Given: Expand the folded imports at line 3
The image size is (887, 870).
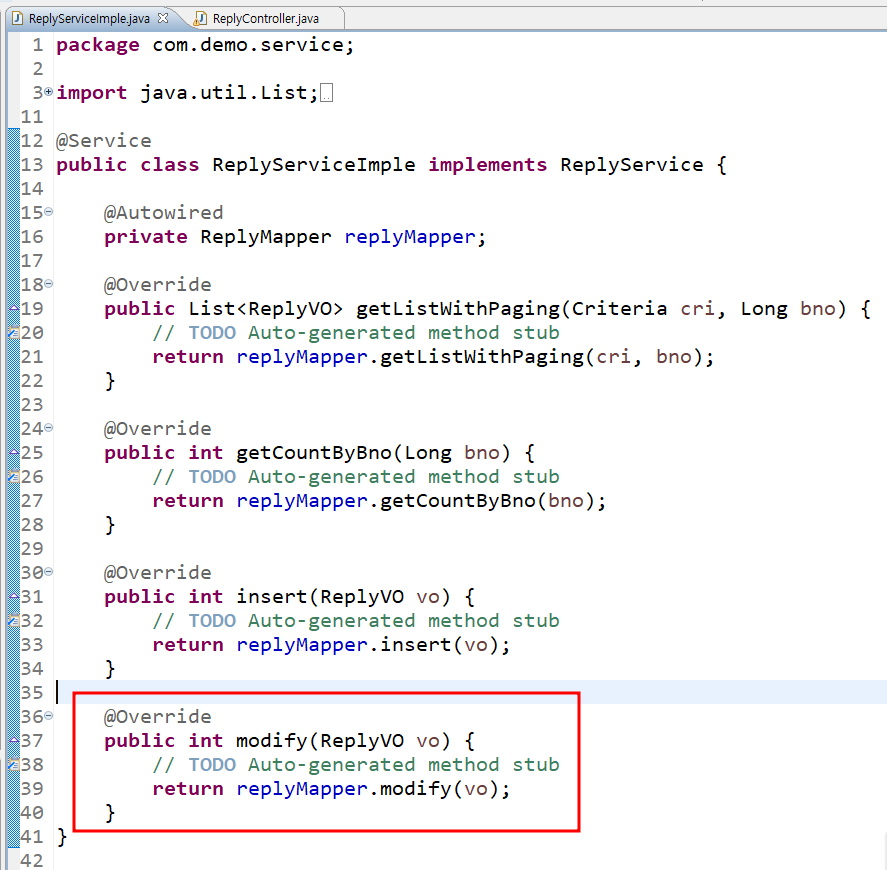Looking at the screenshot, I should point(49,91).
